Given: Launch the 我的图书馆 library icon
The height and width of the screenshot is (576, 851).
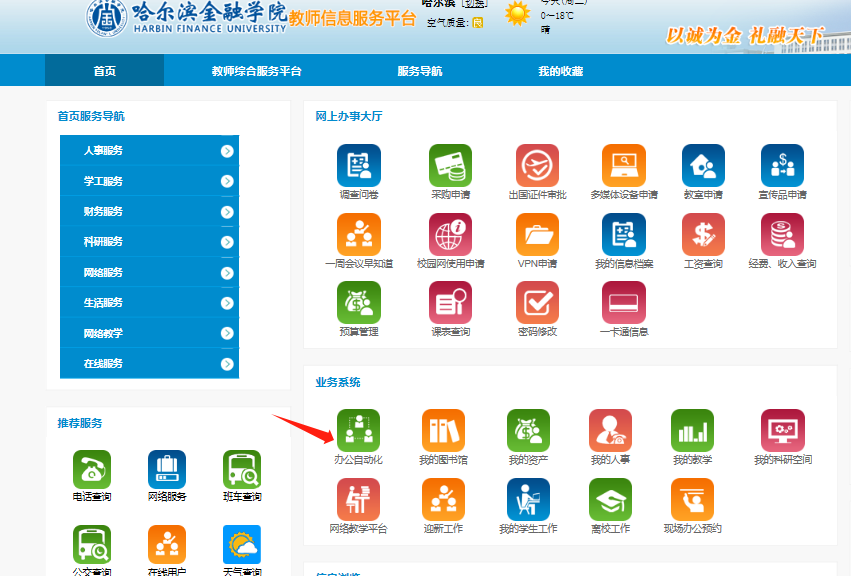Looking at the screenshot, I should click(x=443, y=431).
